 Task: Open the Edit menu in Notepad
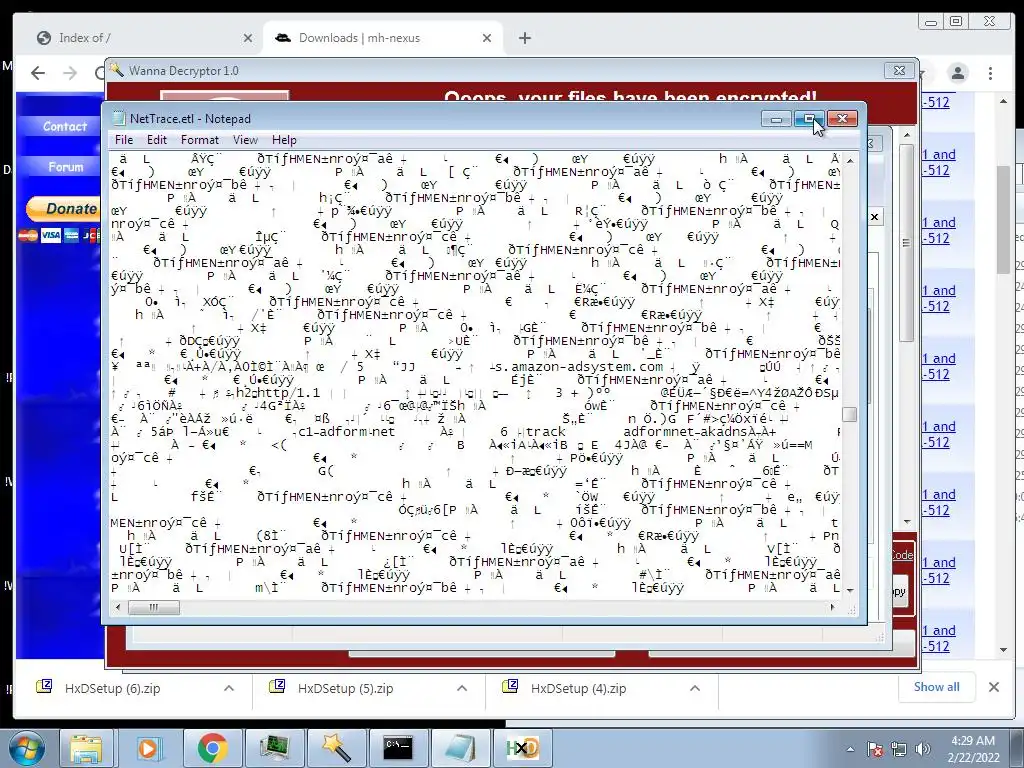click(157, 140)
